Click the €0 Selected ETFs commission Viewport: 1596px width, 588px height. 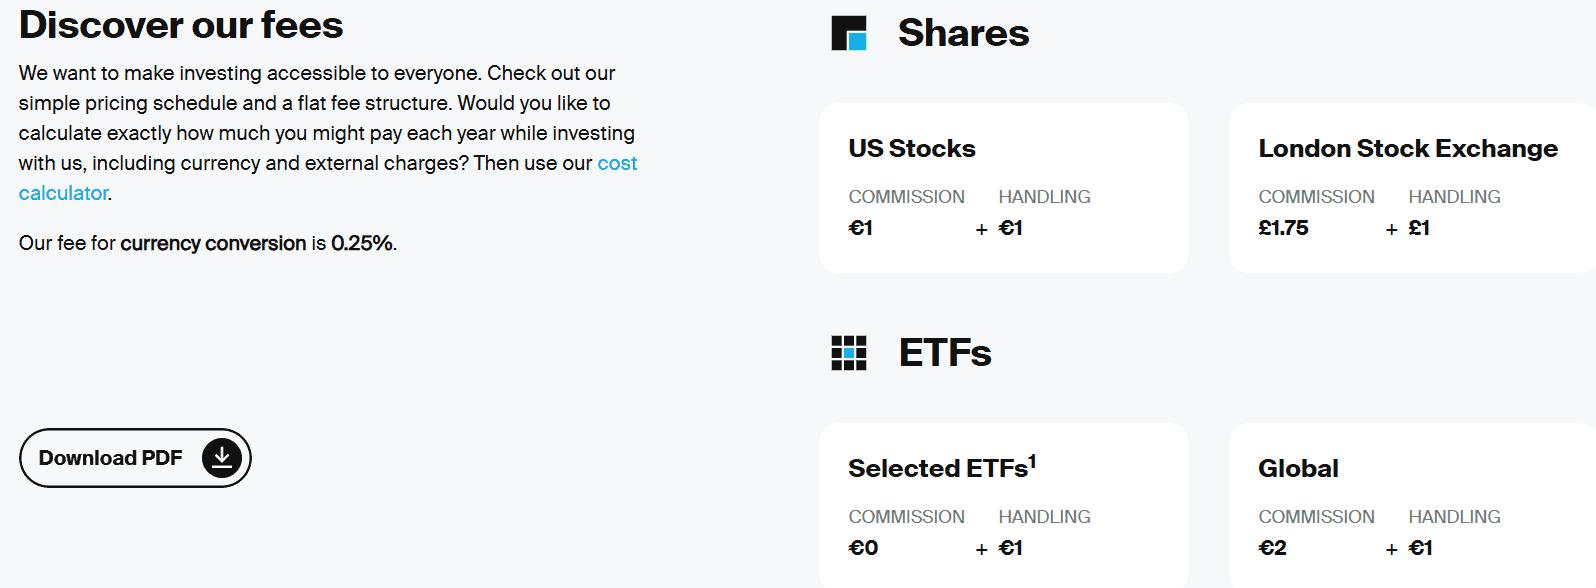click(863, 548)
